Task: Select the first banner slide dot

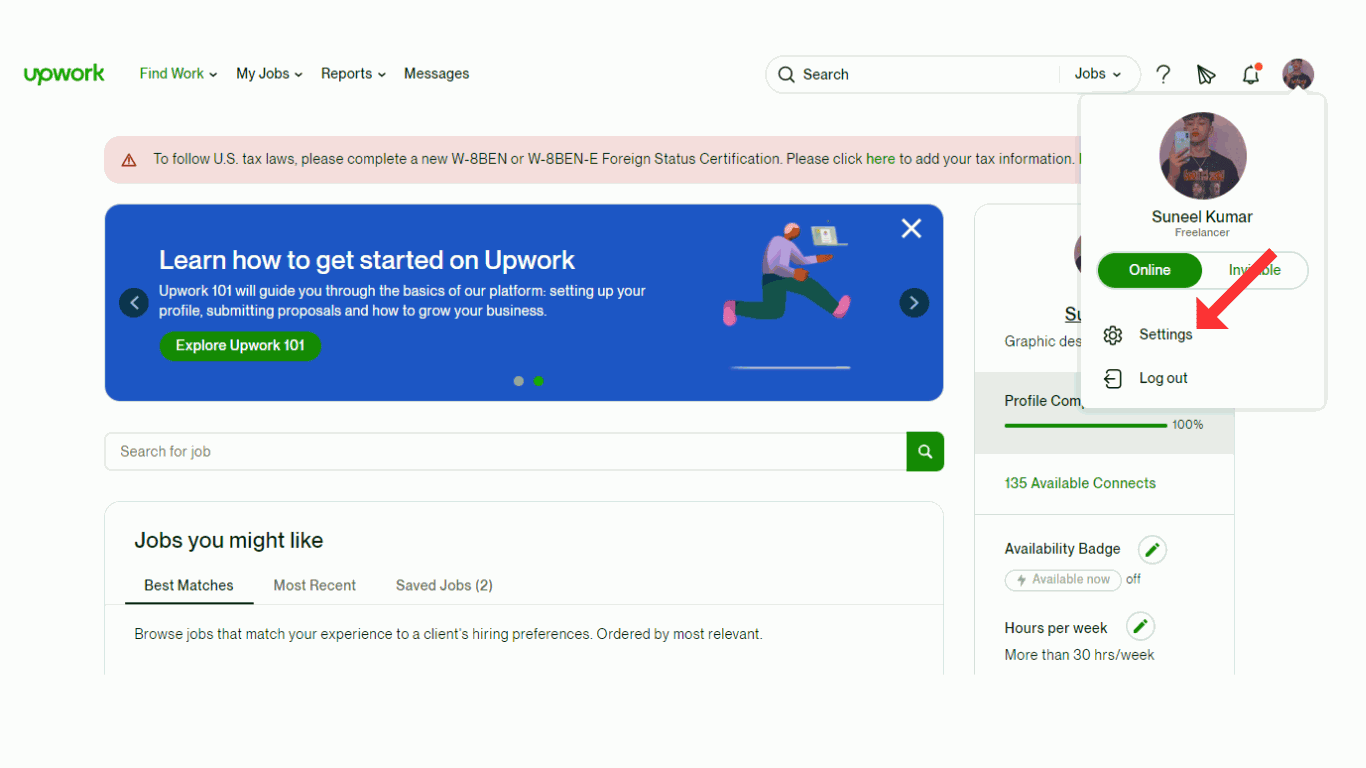Action: click(x=518, y=381)
